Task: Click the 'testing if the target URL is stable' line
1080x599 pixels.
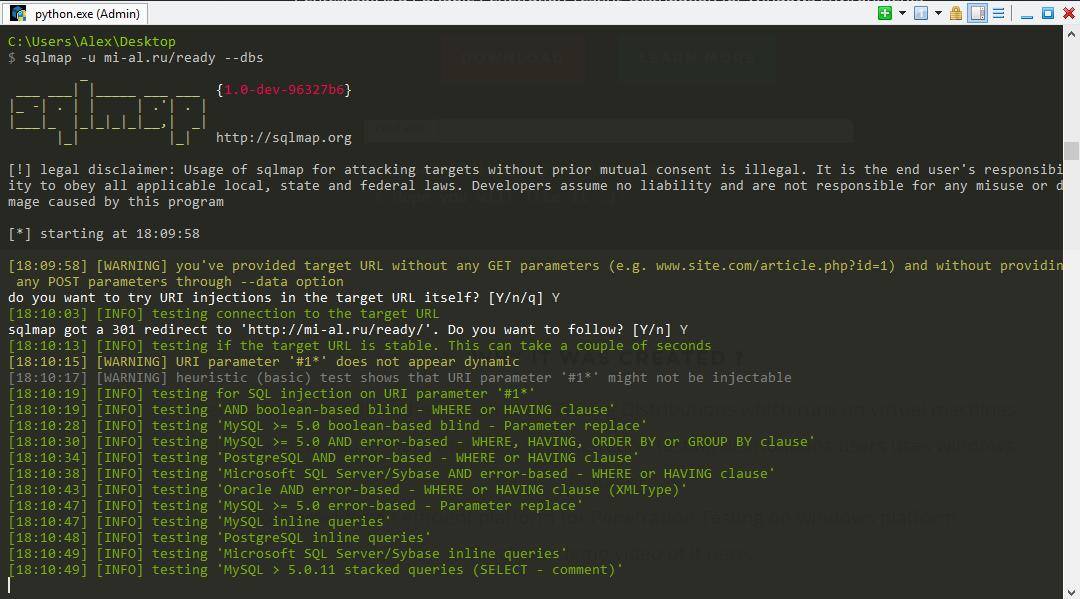Action: (360, 346)
